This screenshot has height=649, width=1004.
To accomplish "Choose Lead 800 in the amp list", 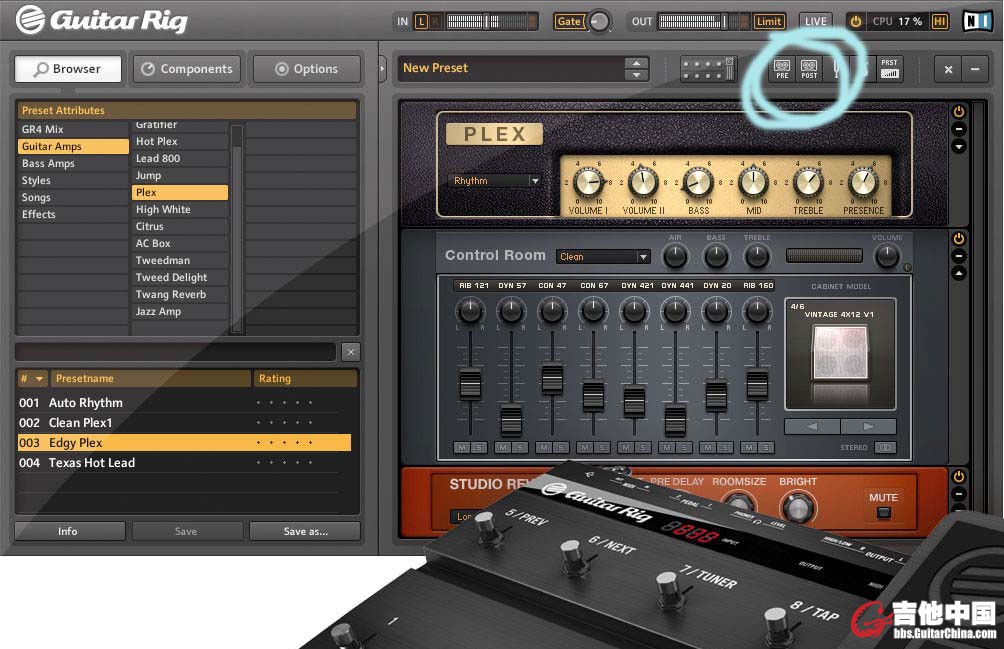I will [180, 158].
